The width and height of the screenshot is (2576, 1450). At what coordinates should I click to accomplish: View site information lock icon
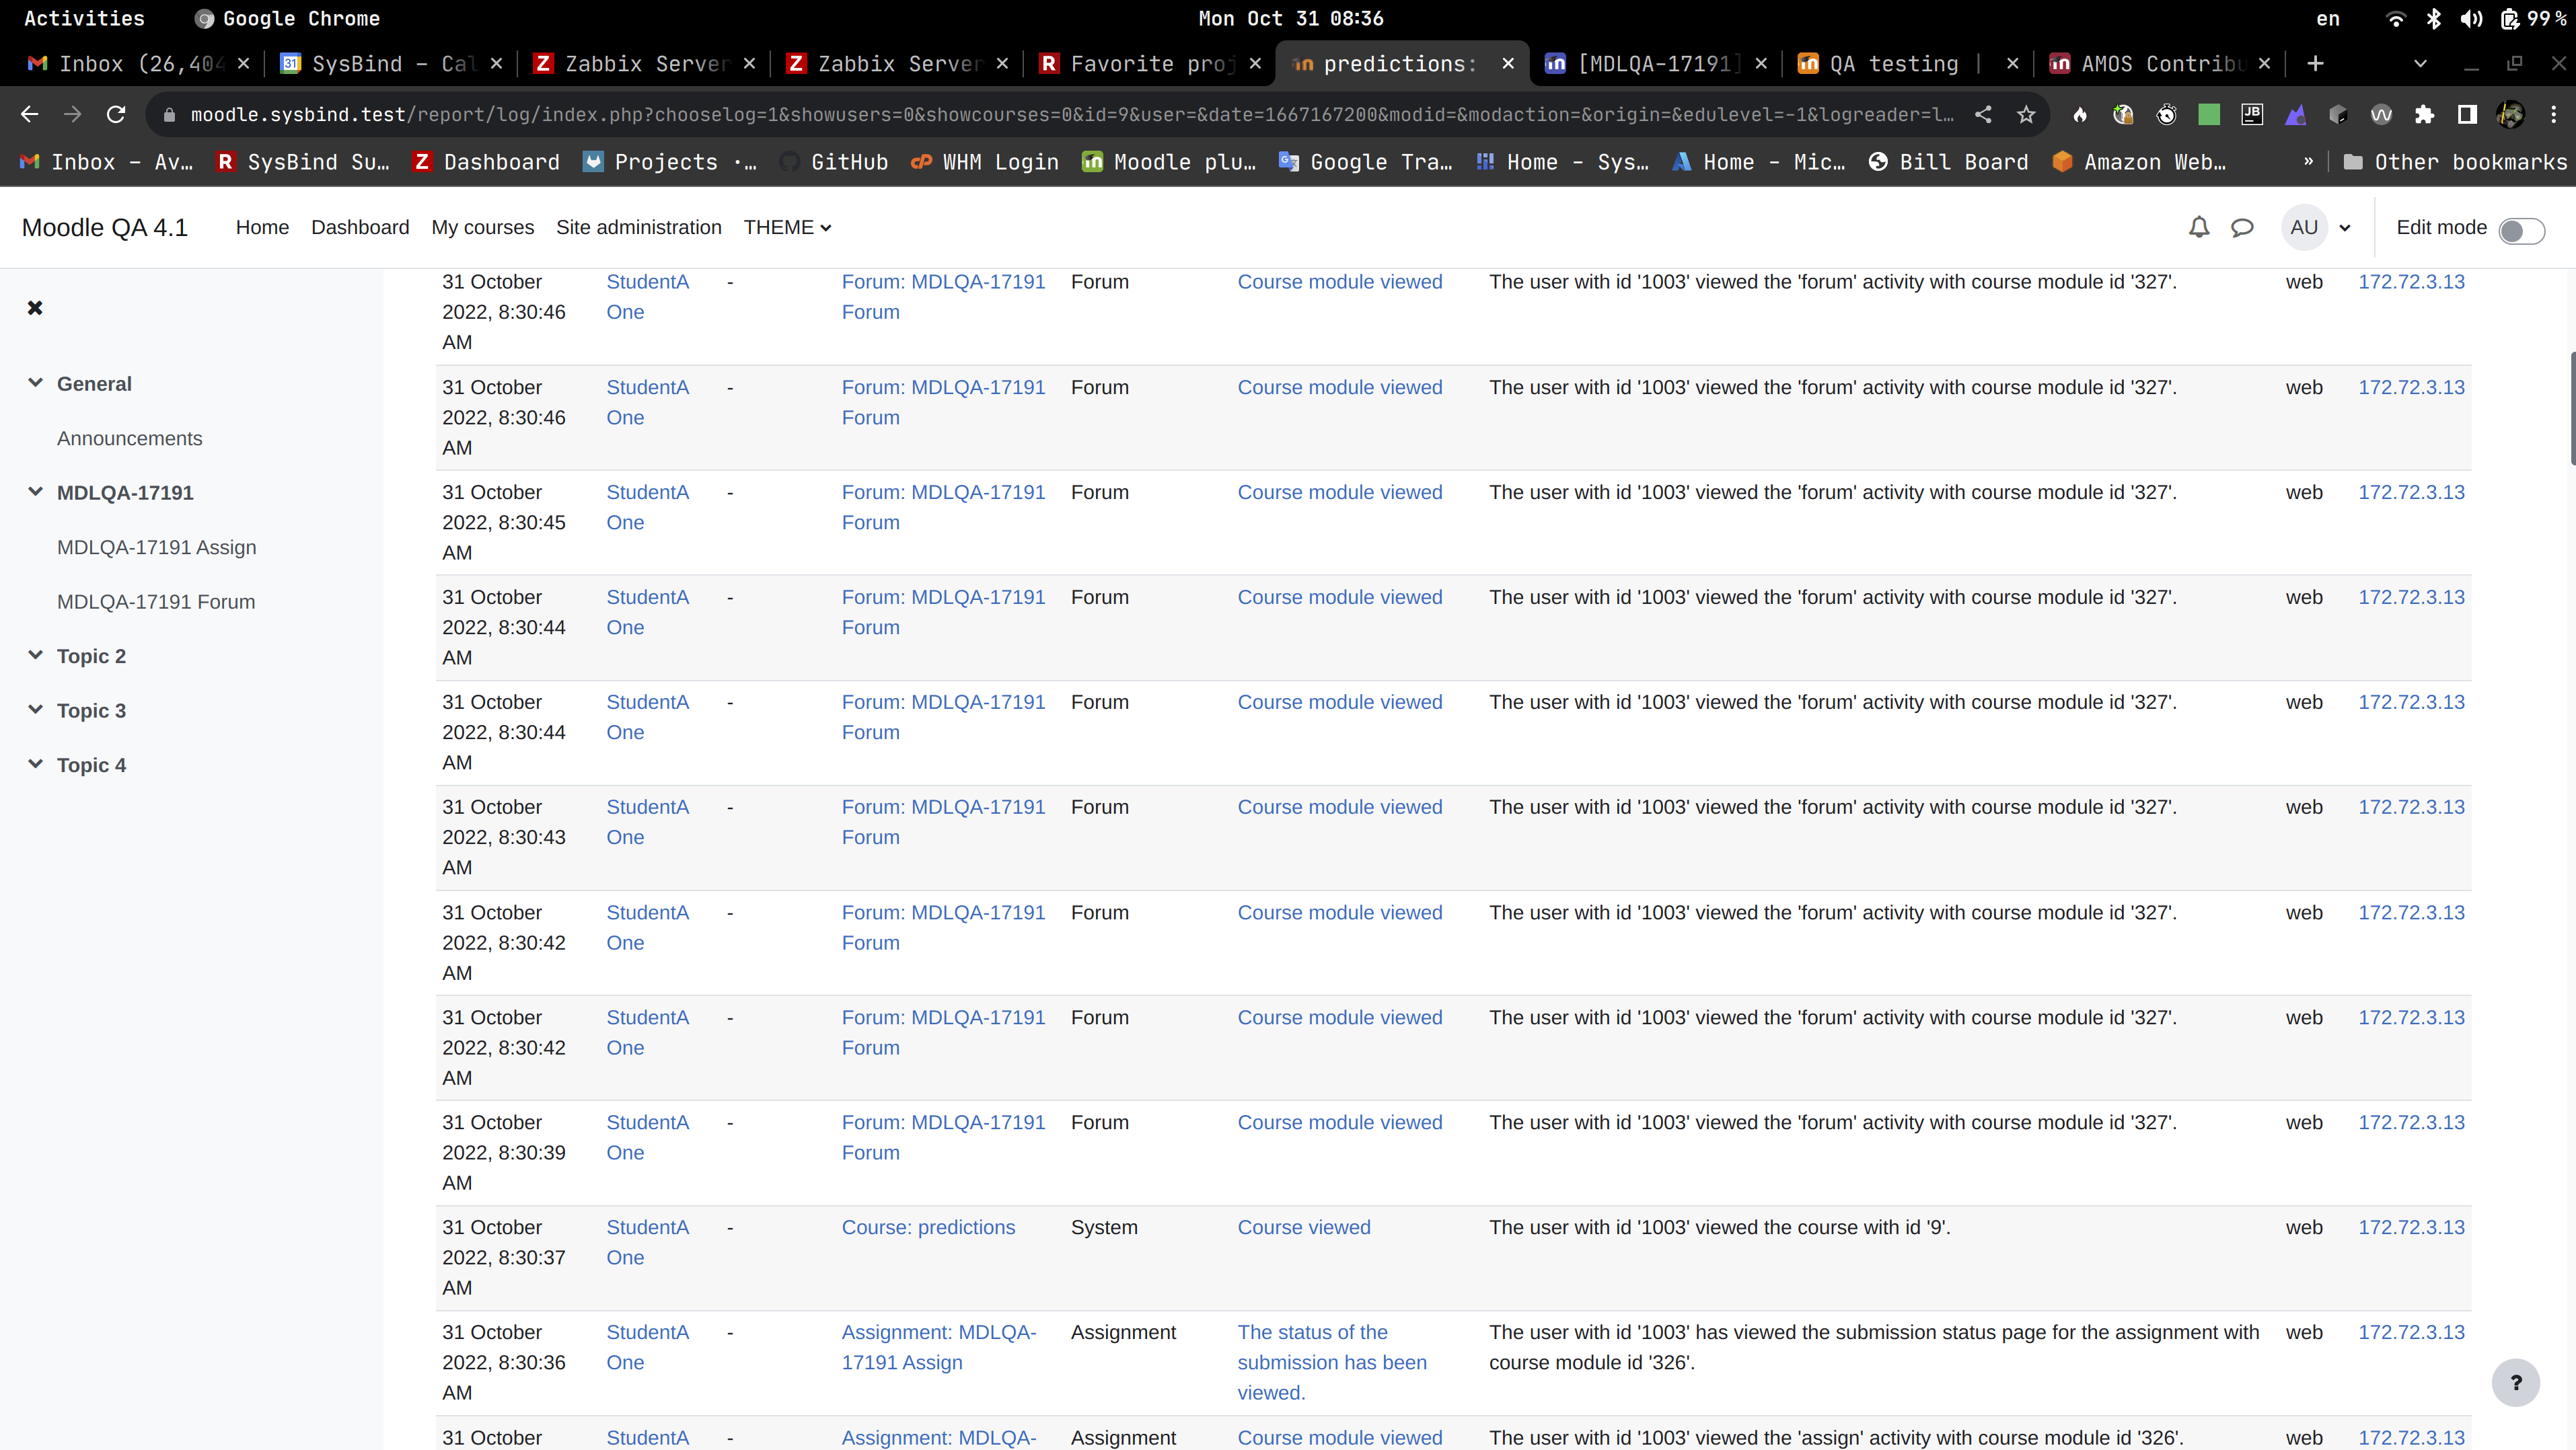(x=169, y=115)
